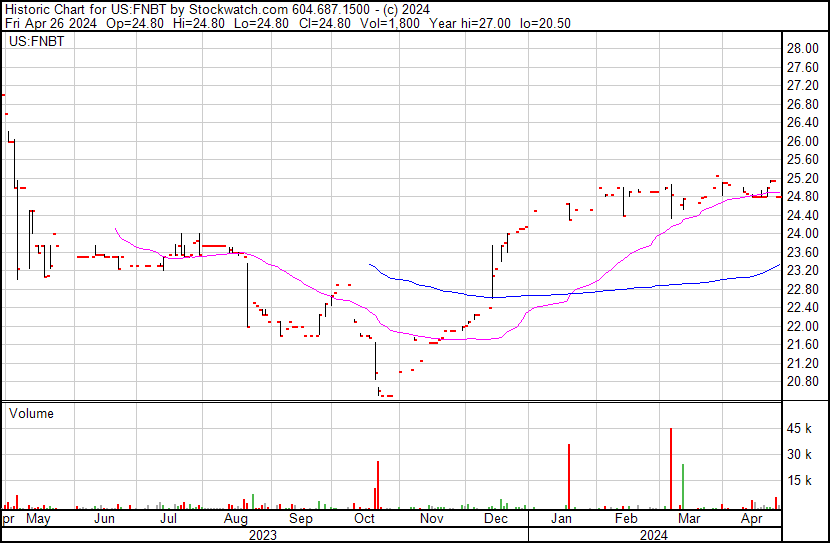Image resolution: width=830 pixels, height=543 pixels.
Task: Select the 26.80 price axis label
Action: coord(802,104)
